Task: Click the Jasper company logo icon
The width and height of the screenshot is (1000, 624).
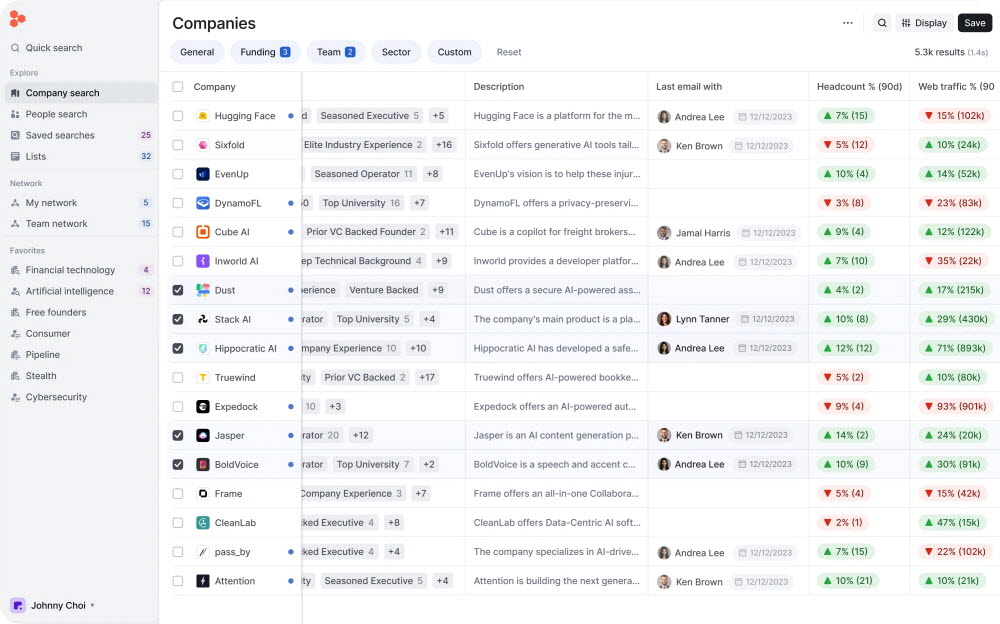Action: (203, 436)
